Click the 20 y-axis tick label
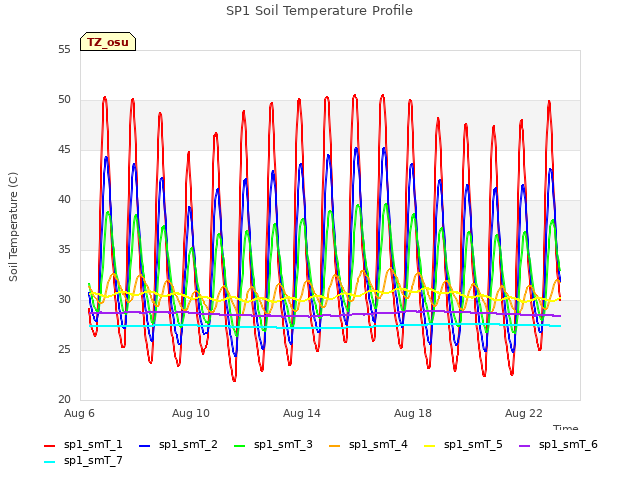 click(64, 400)
